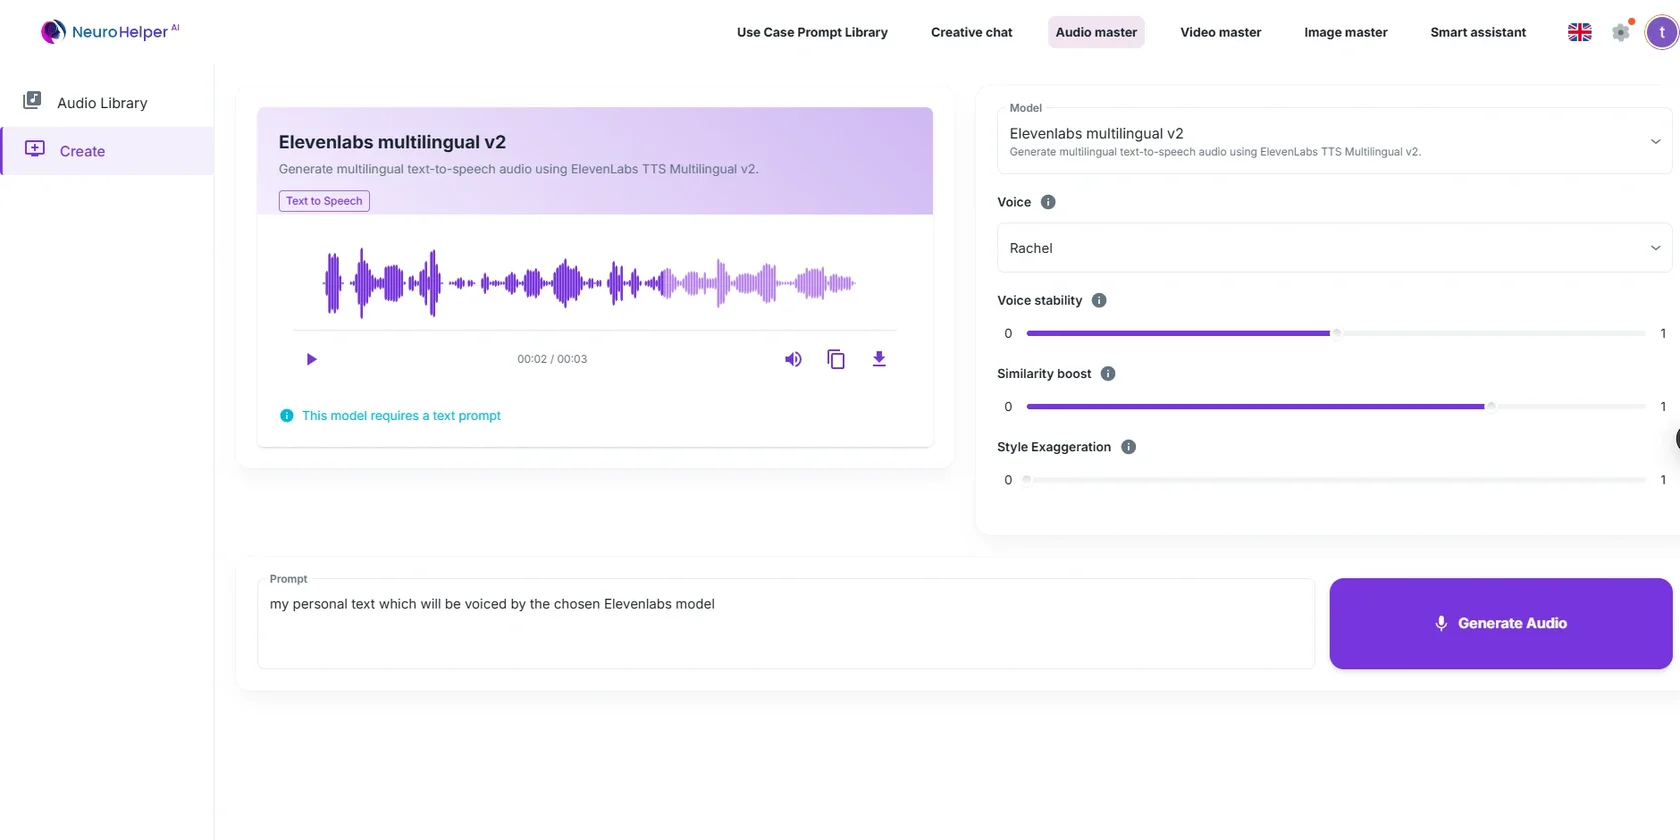Download the generated audio
The height and width of the screenshot is (840, 1680).
tap(879, 359)
